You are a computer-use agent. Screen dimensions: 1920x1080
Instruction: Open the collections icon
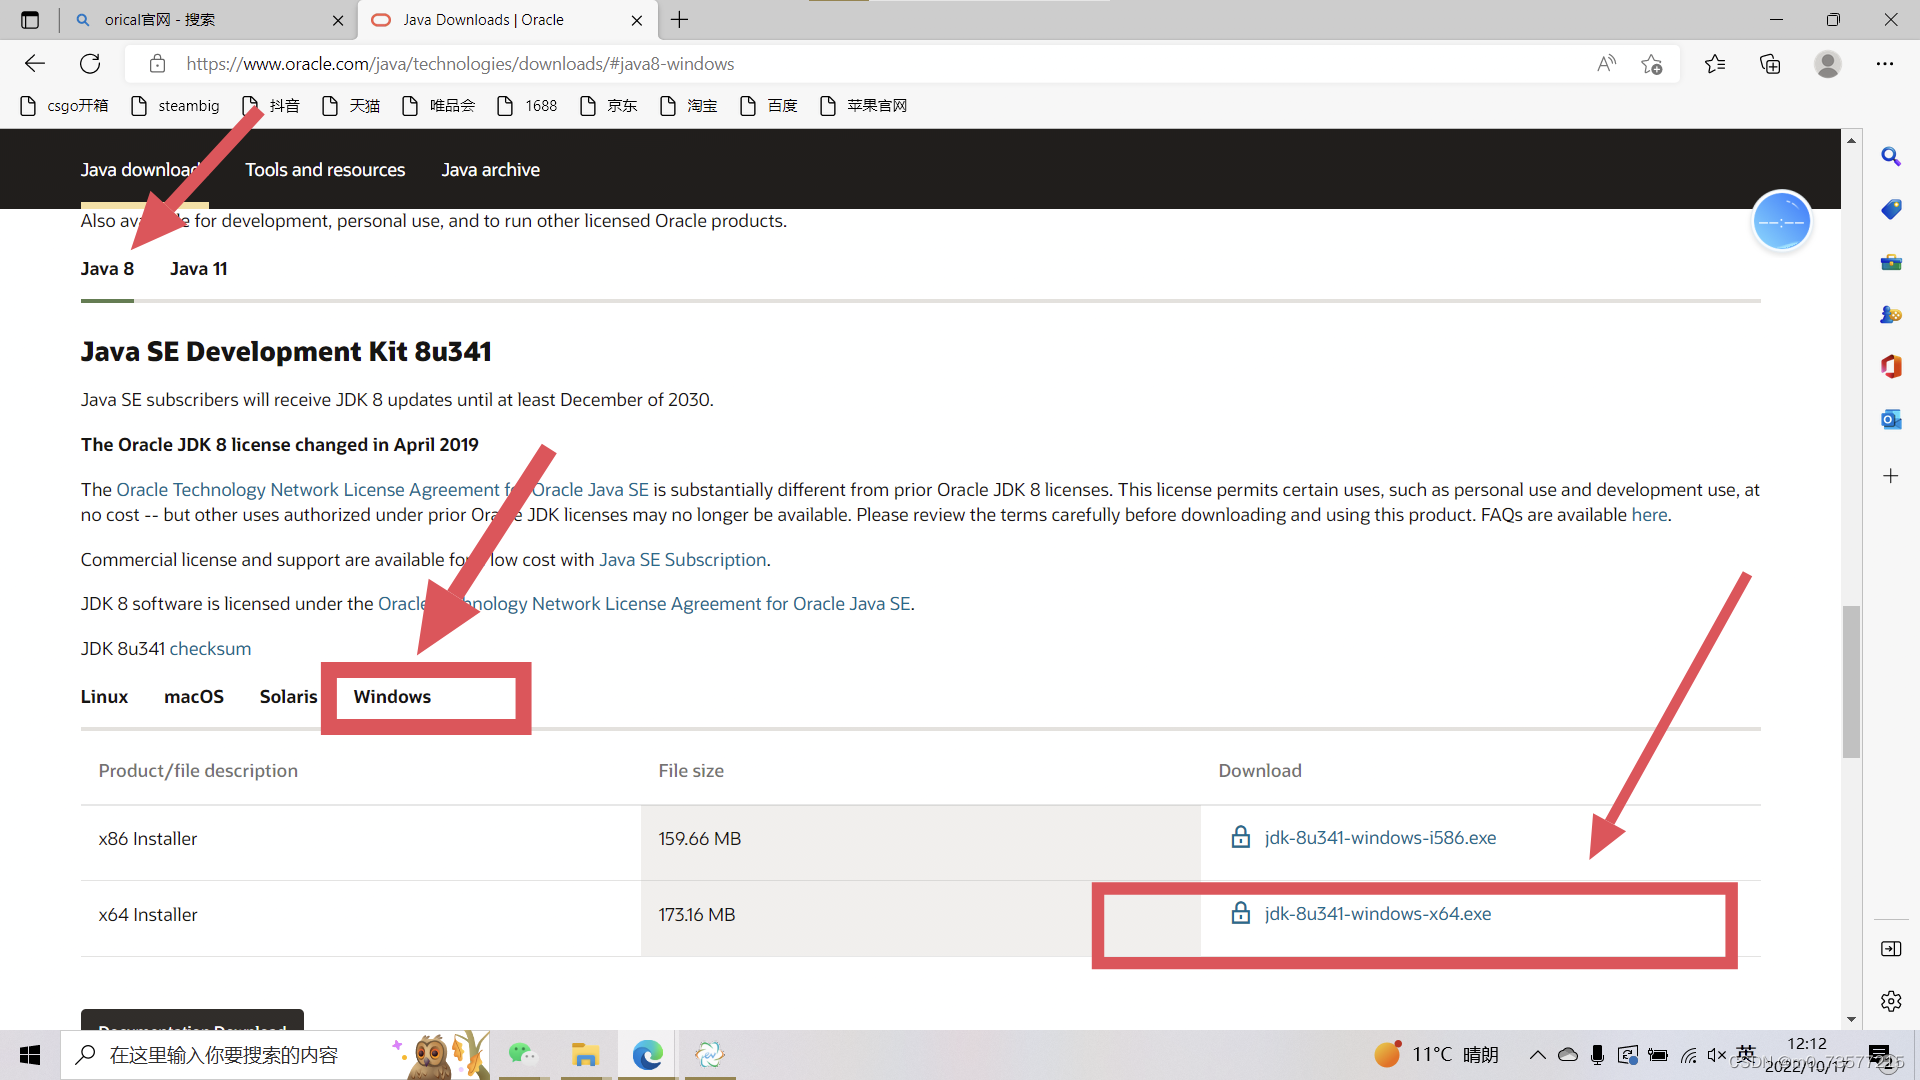click(1770, 64)
